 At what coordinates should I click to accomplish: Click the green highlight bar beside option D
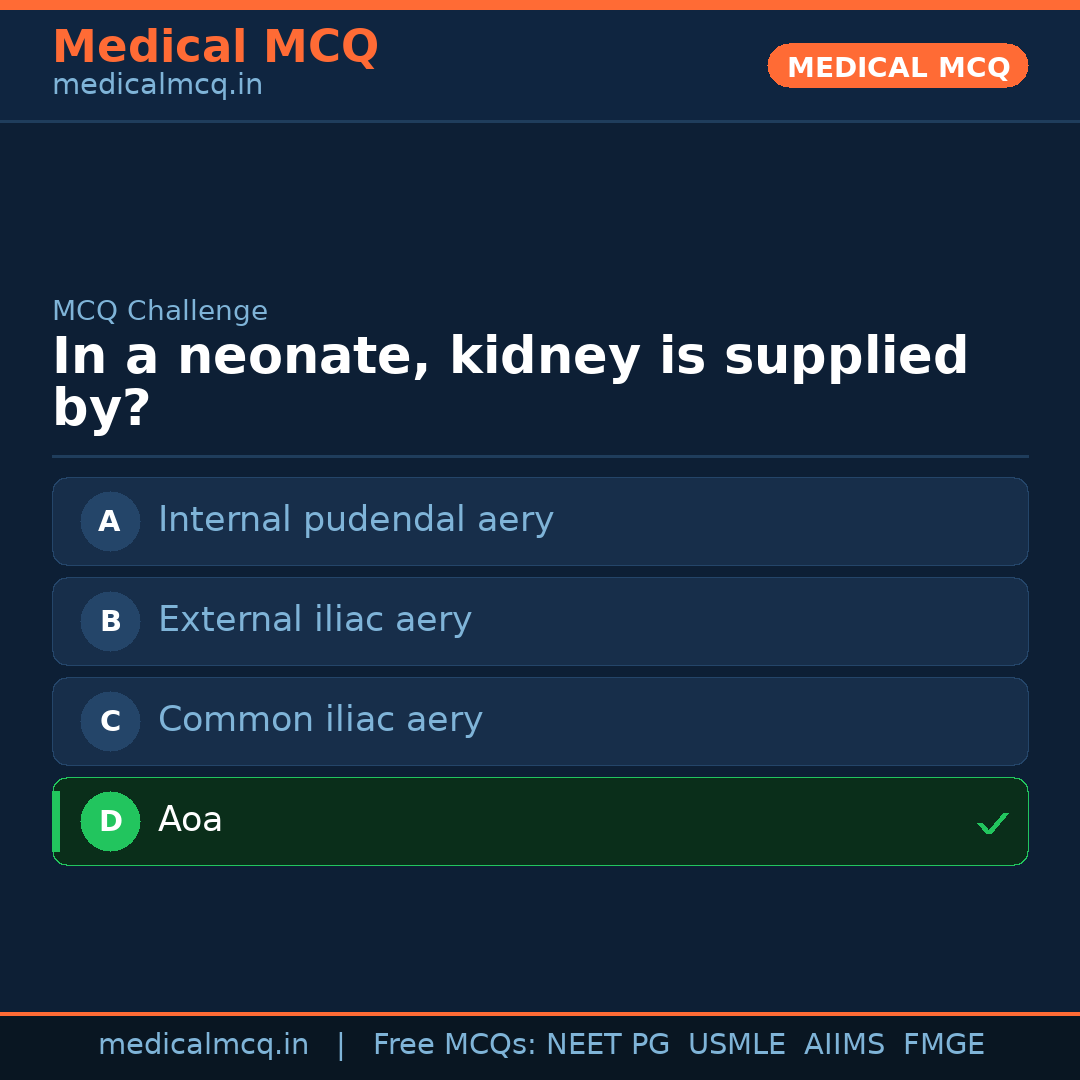pos(55,821)
